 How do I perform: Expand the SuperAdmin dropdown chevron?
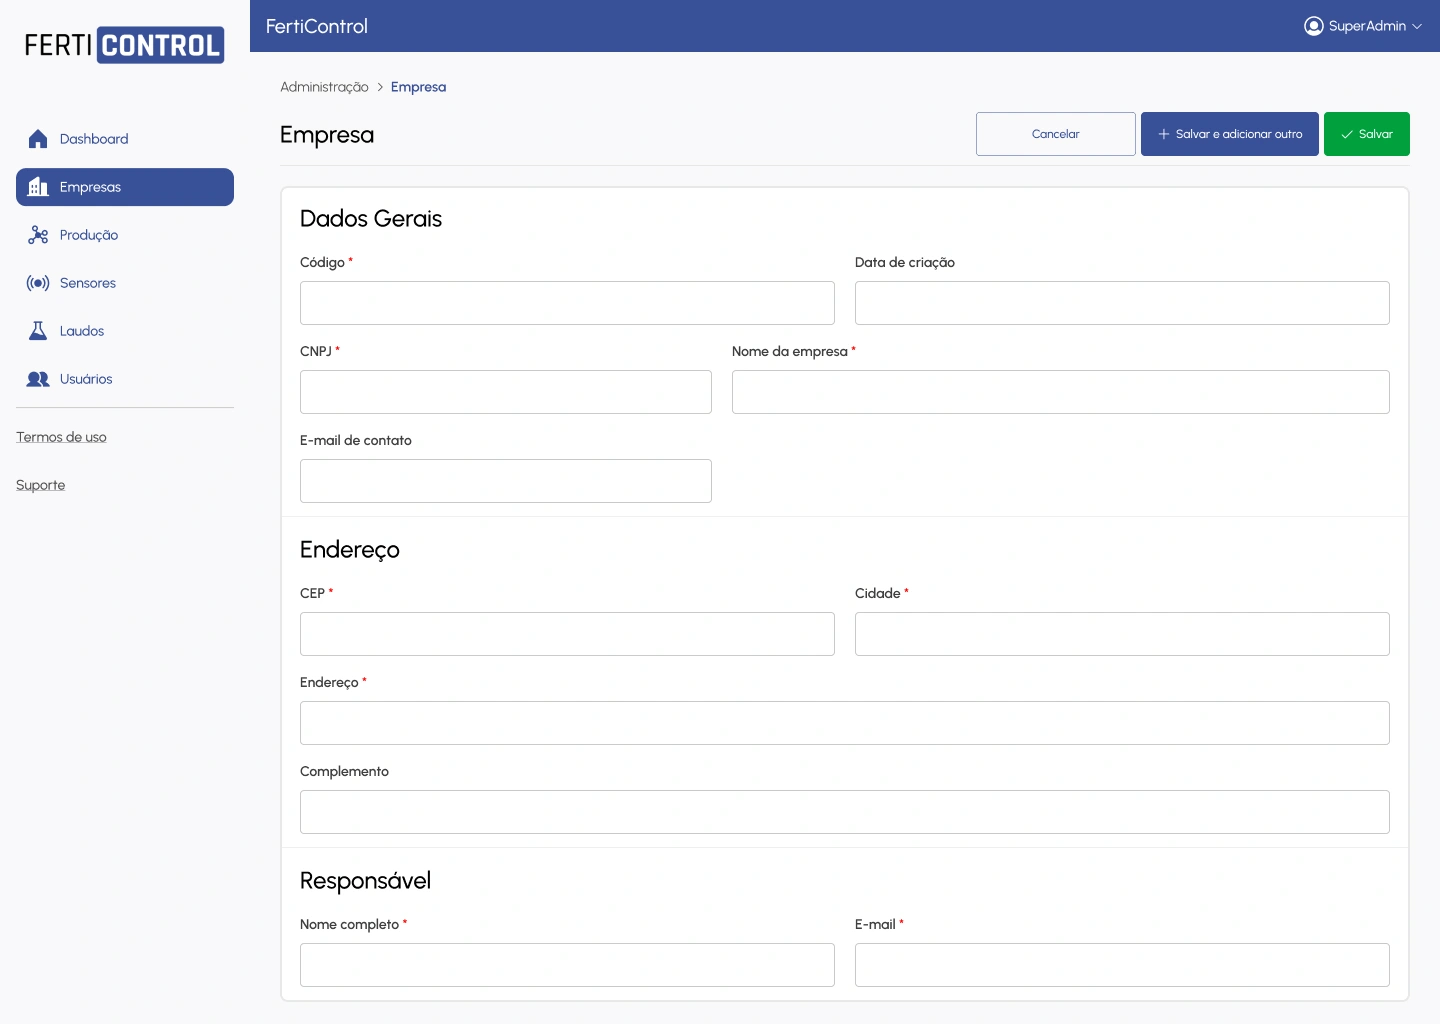click(1417, 27)
